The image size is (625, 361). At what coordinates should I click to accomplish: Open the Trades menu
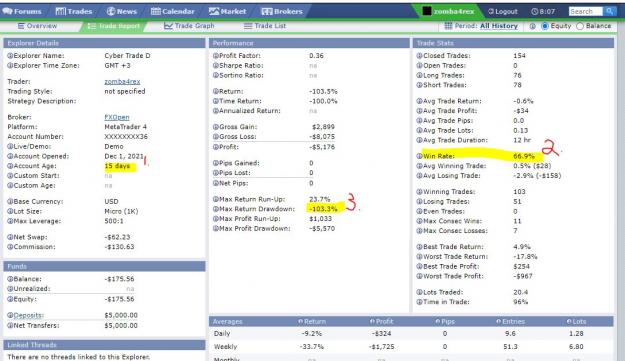click(74, 11)
